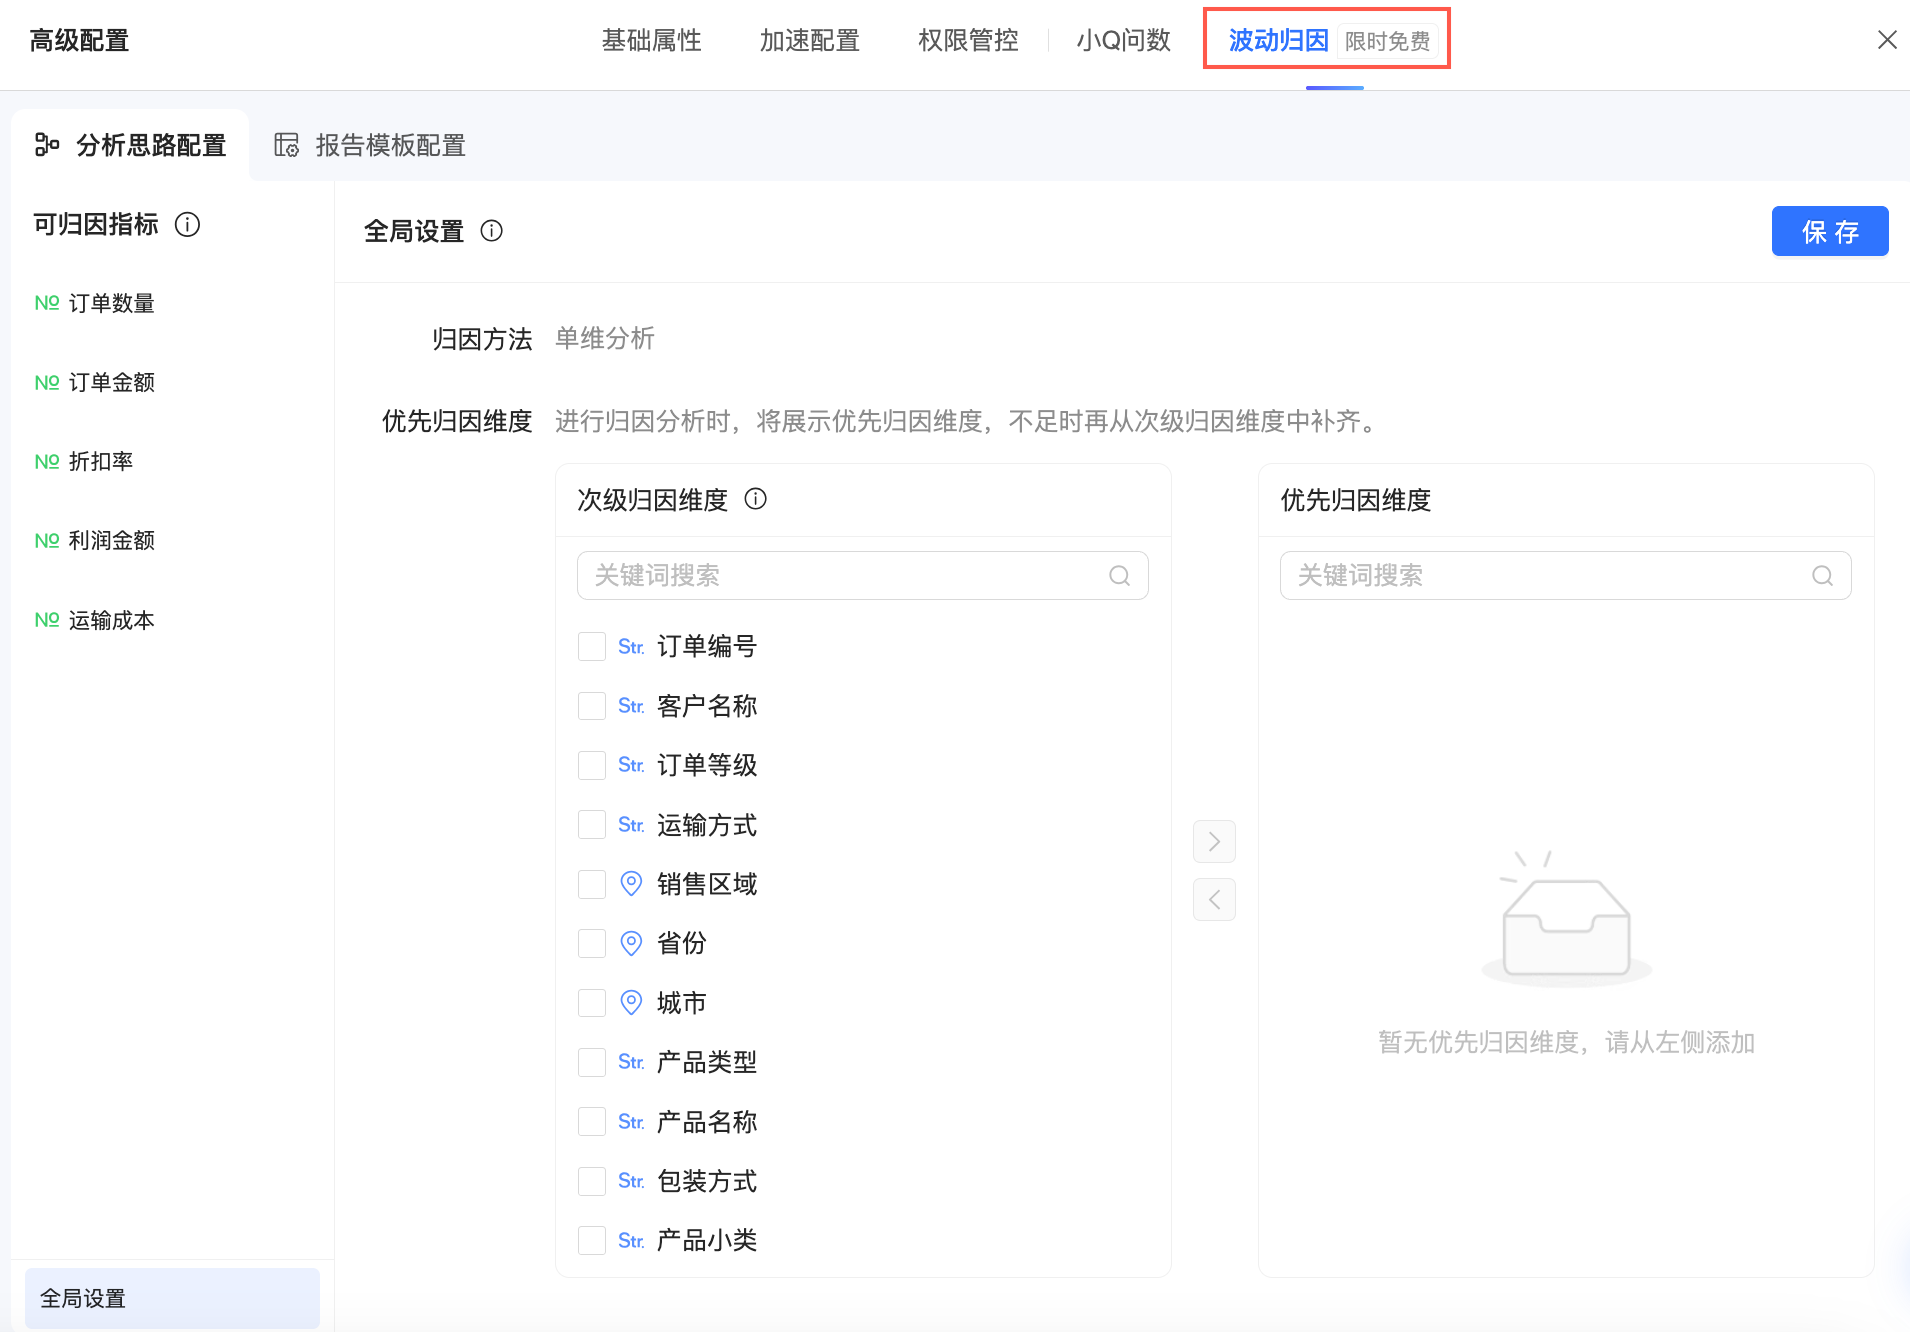Image resolution: width=1910 pixels, height=1332 pixels.
Task: Check the 产品名称 checkbox
Action: [x=592, y=1122]
